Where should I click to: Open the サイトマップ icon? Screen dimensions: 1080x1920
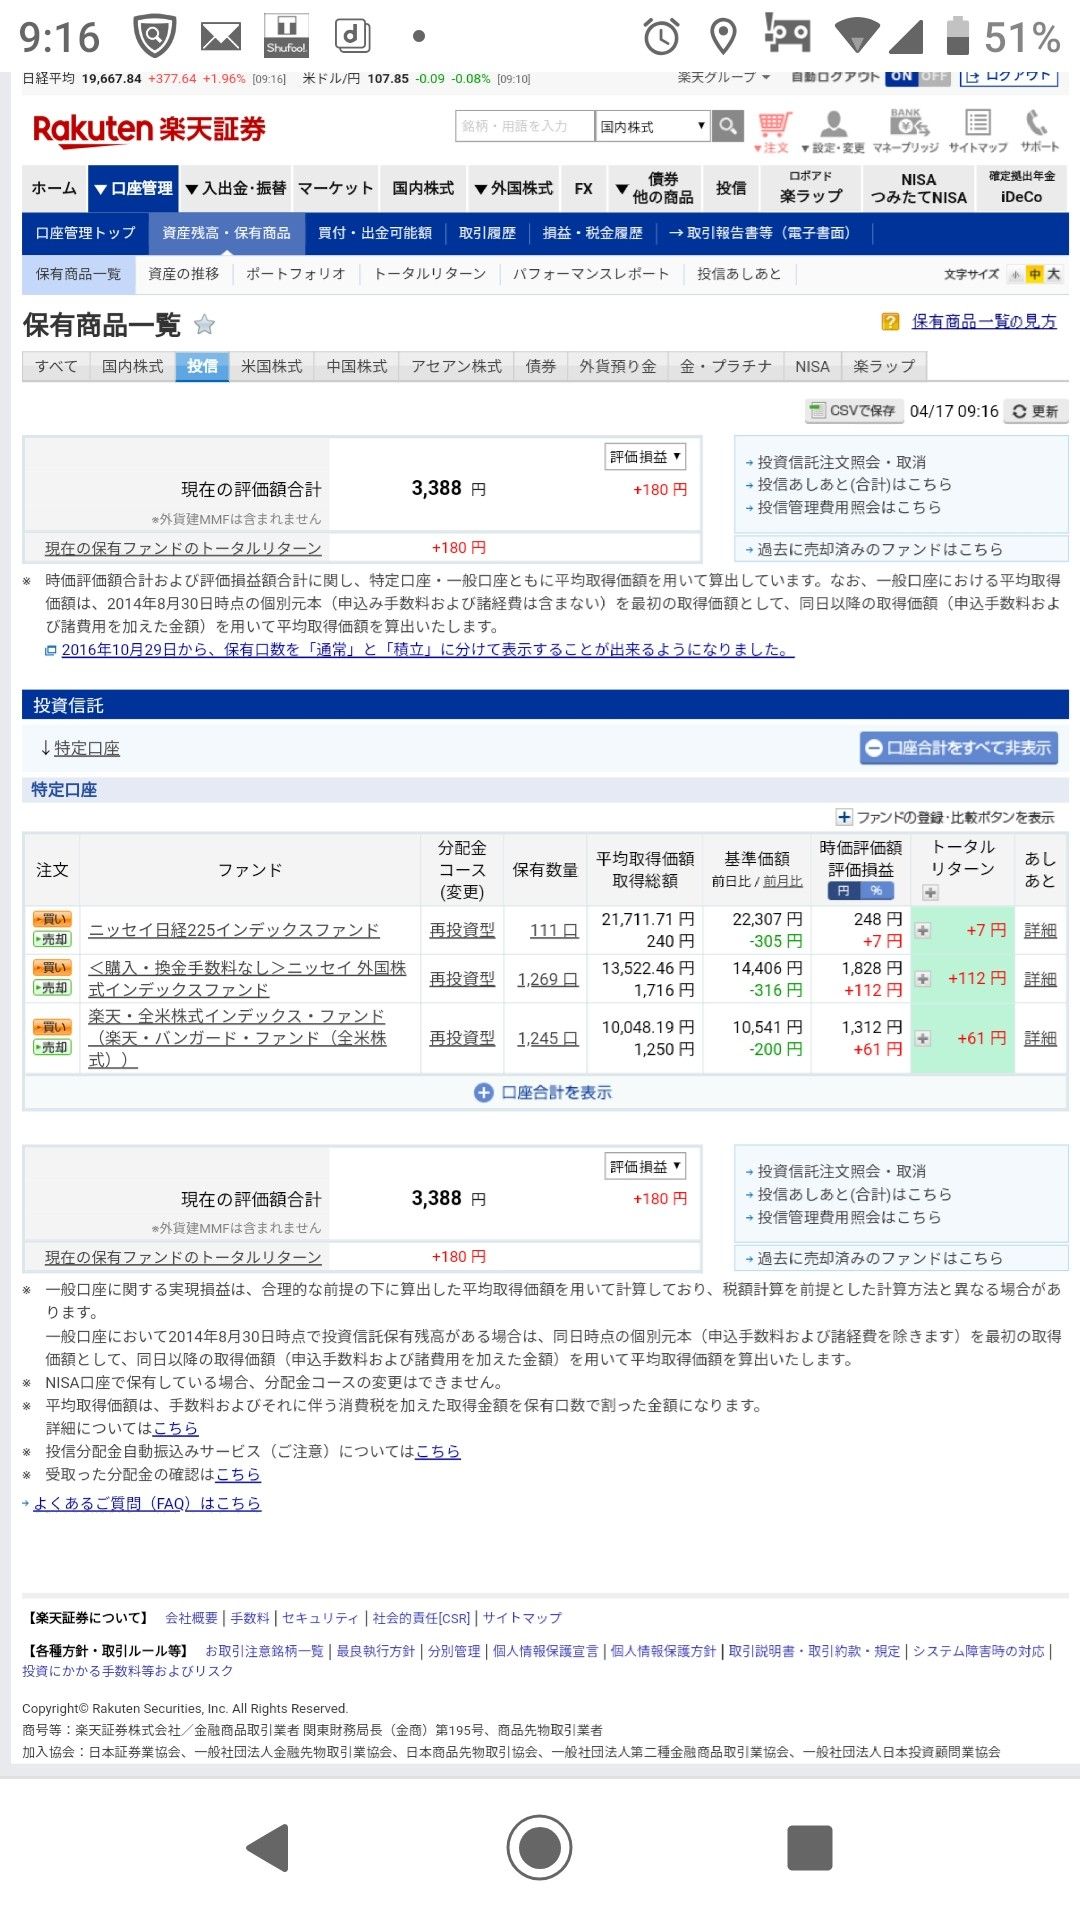point(977,131)
